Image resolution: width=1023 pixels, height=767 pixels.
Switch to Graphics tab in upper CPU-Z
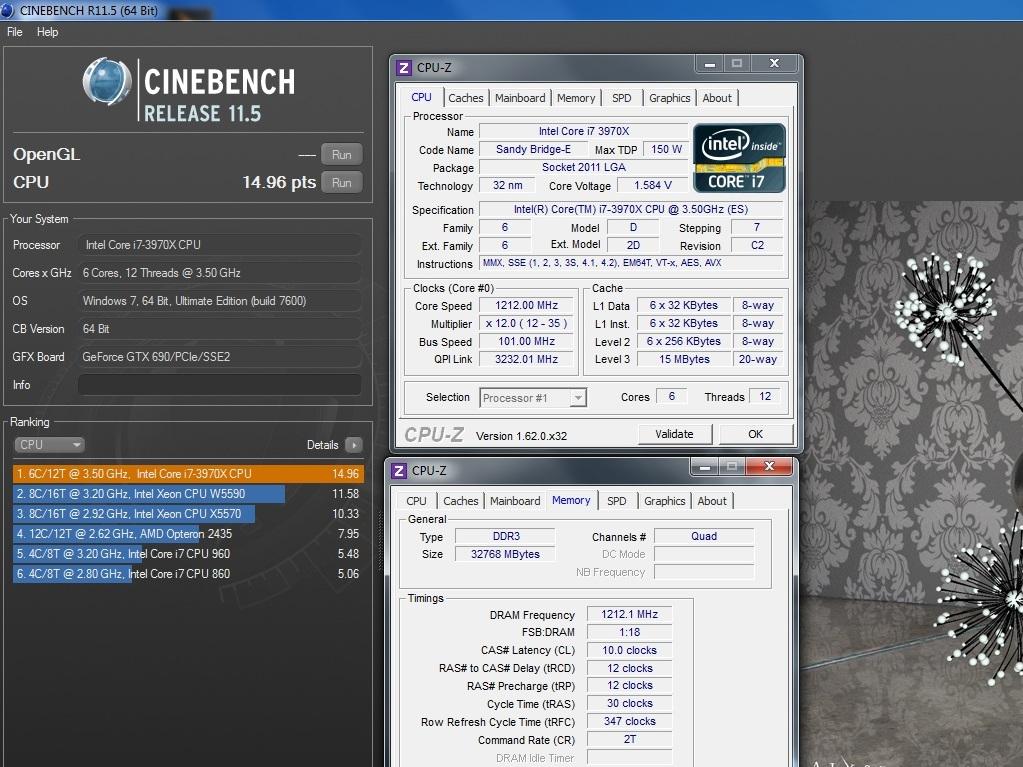[669, 98]
